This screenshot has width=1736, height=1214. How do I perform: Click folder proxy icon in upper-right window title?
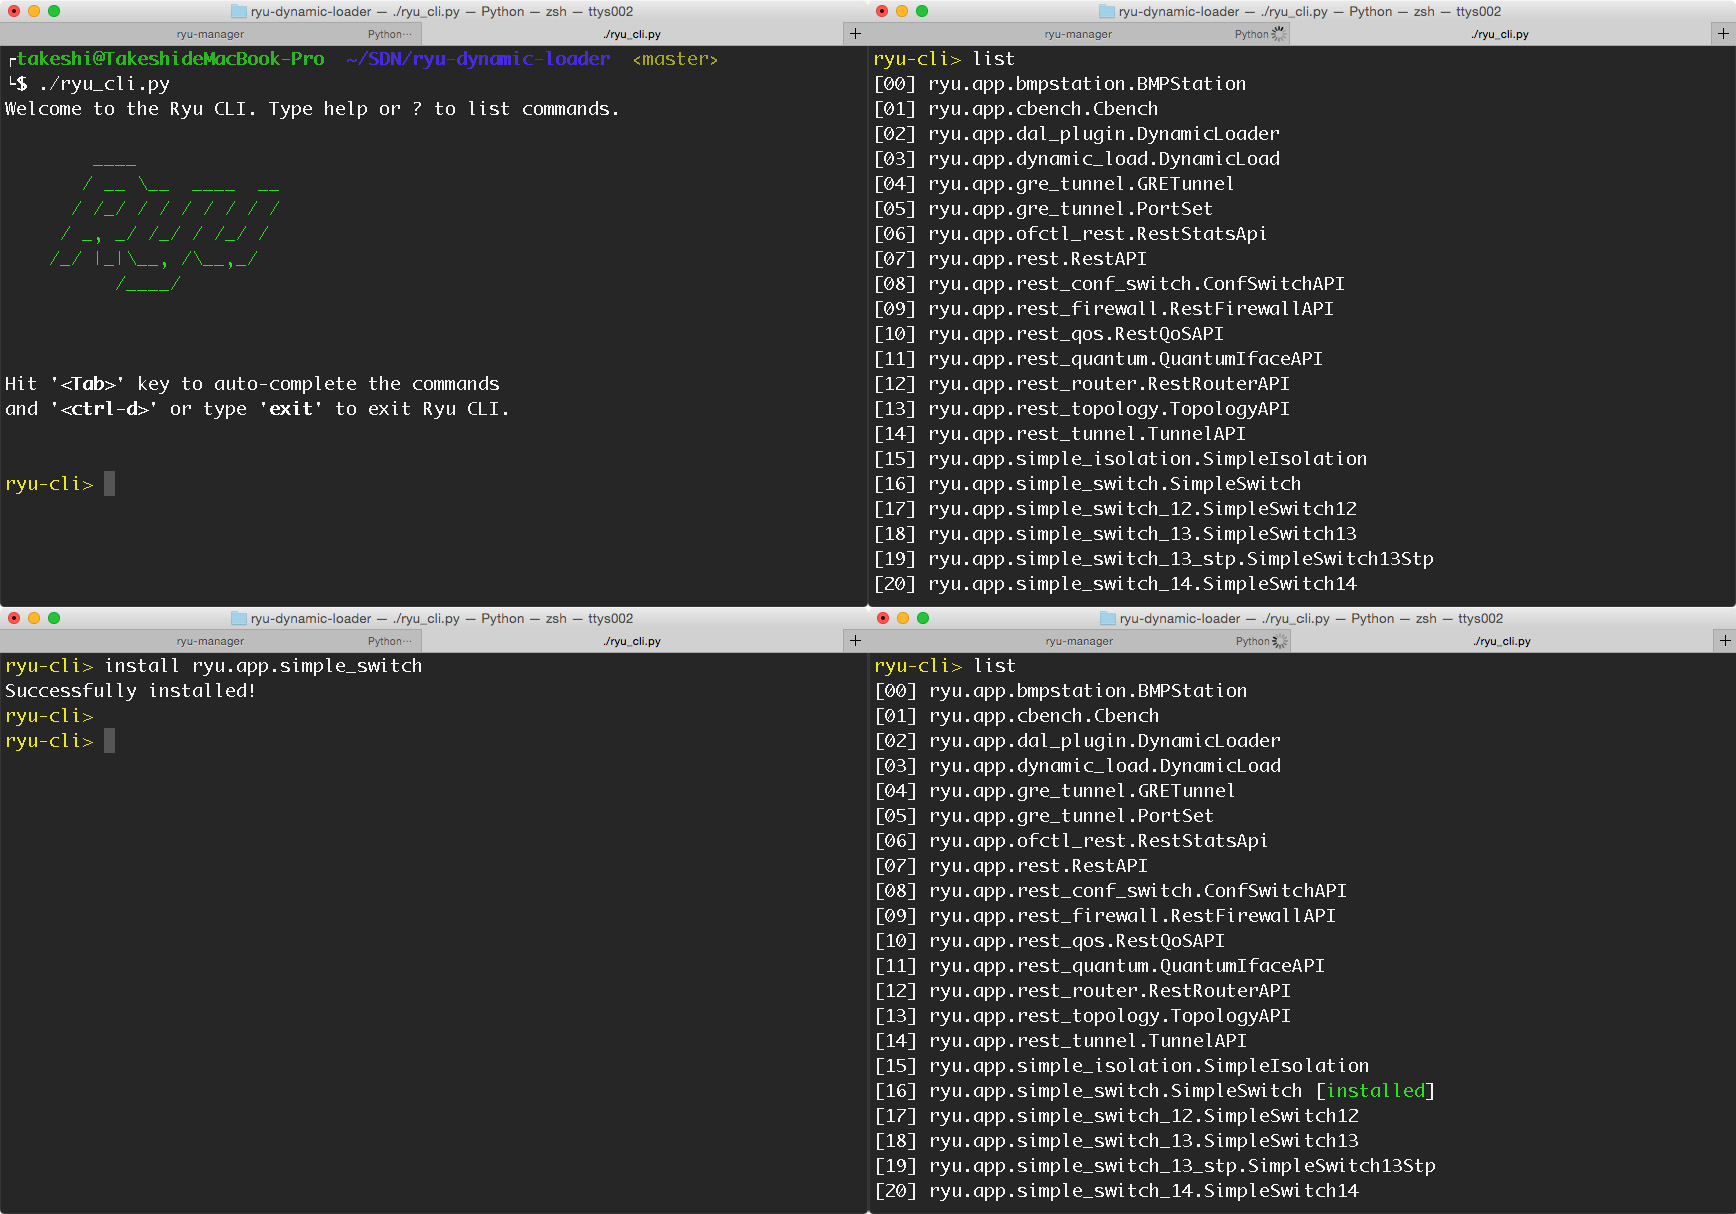tap(1106, 11)
